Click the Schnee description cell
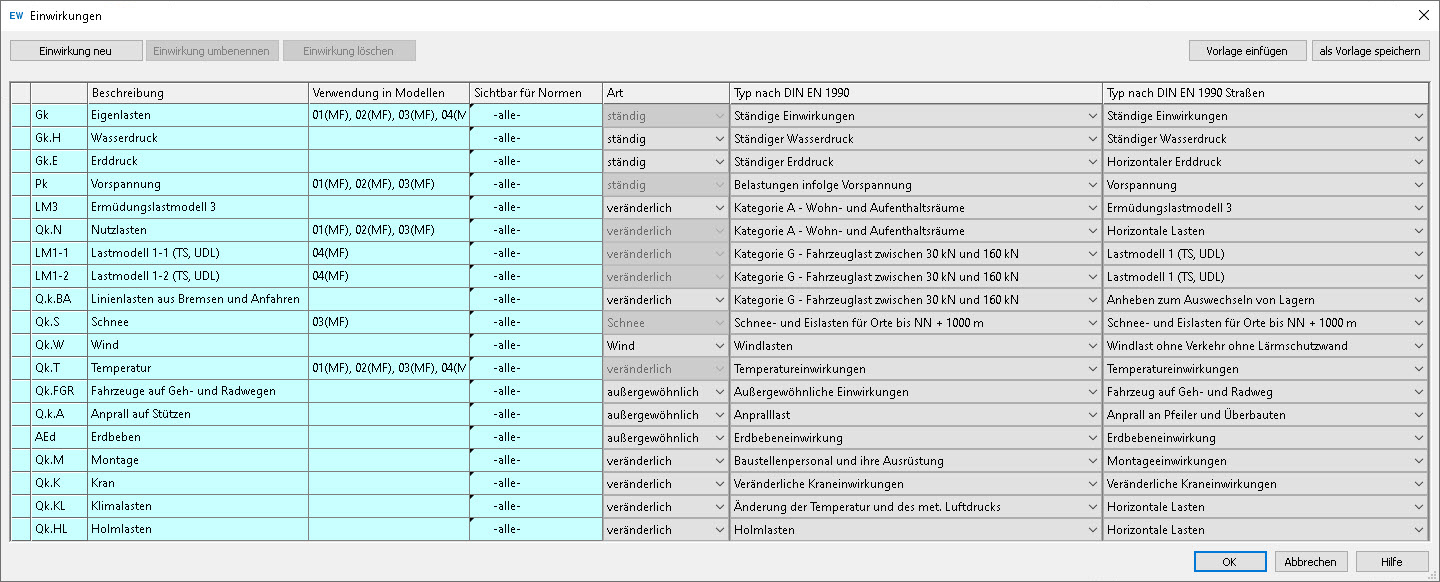 [x=198, y=323]
